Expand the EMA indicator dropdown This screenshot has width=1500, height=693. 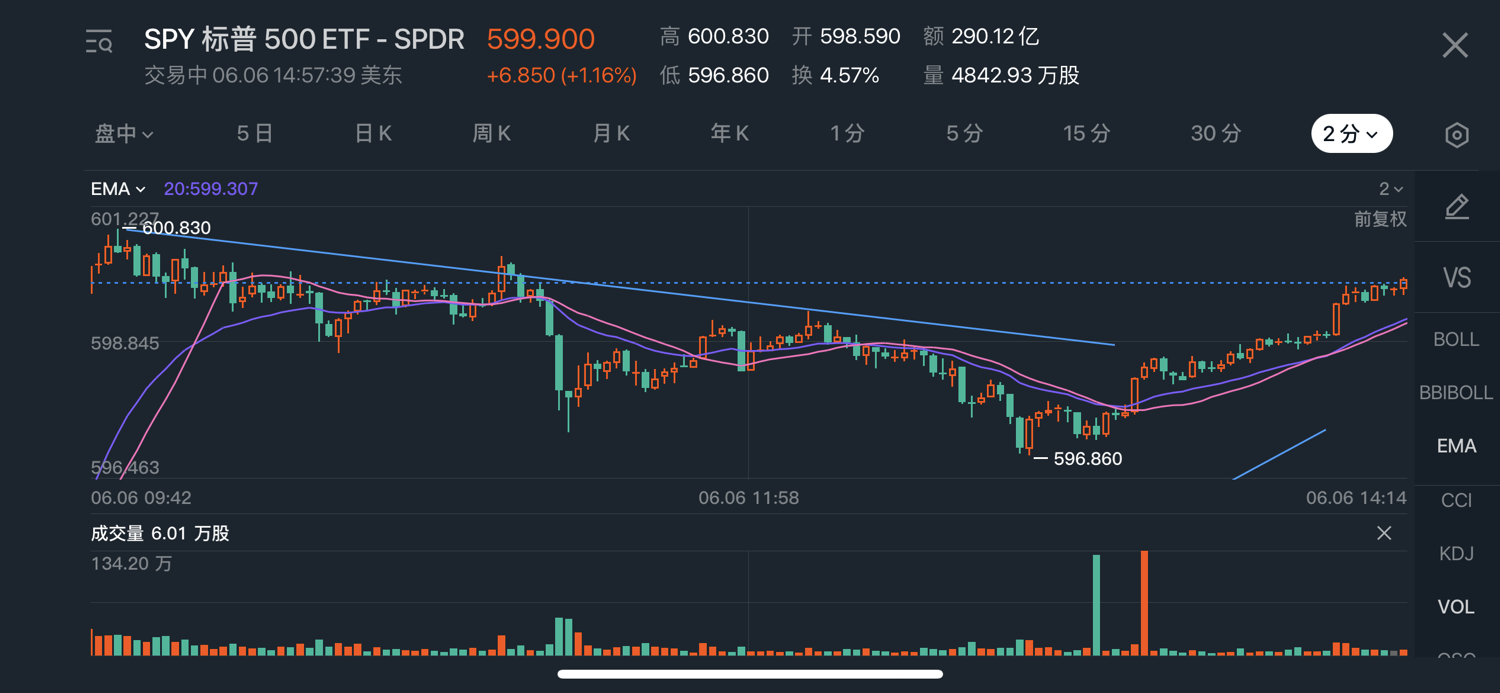118,189
